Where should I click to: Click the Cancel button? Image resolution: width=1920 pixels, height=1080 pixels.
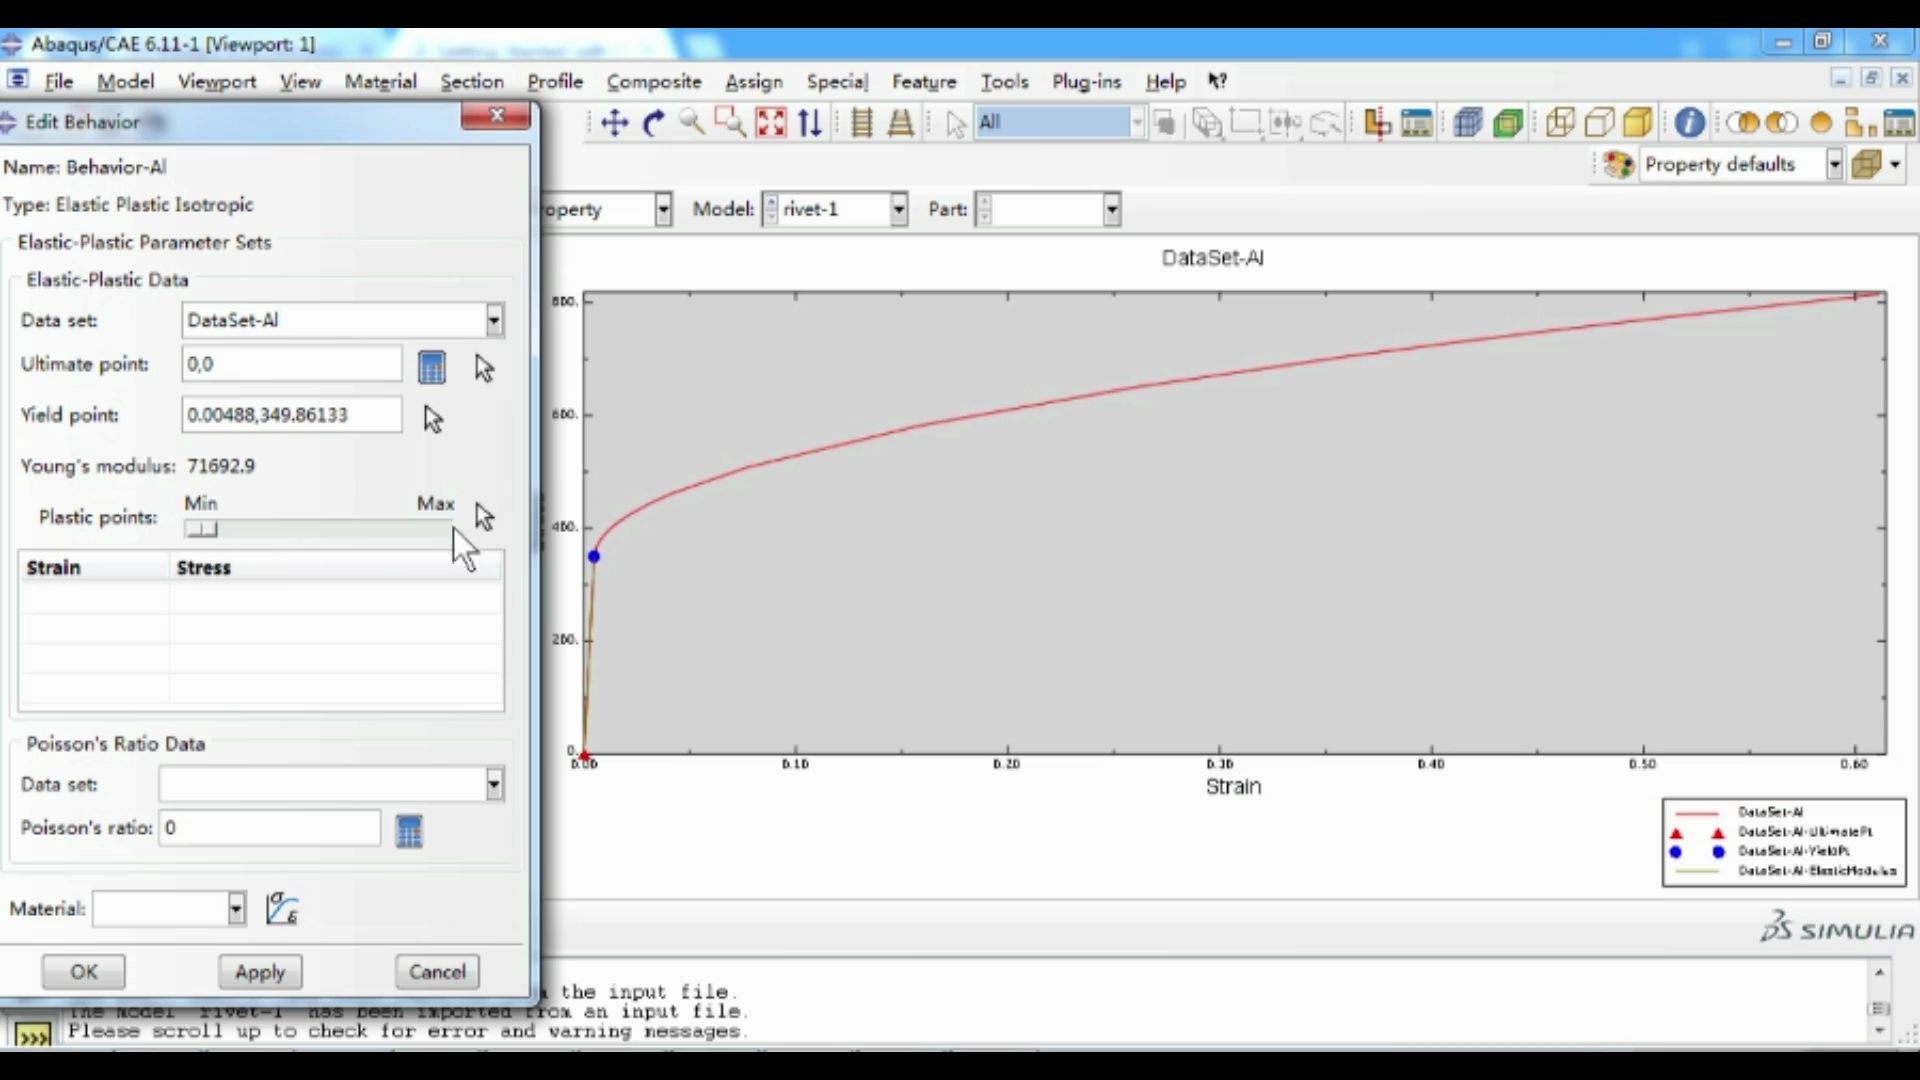coord(437,971)
